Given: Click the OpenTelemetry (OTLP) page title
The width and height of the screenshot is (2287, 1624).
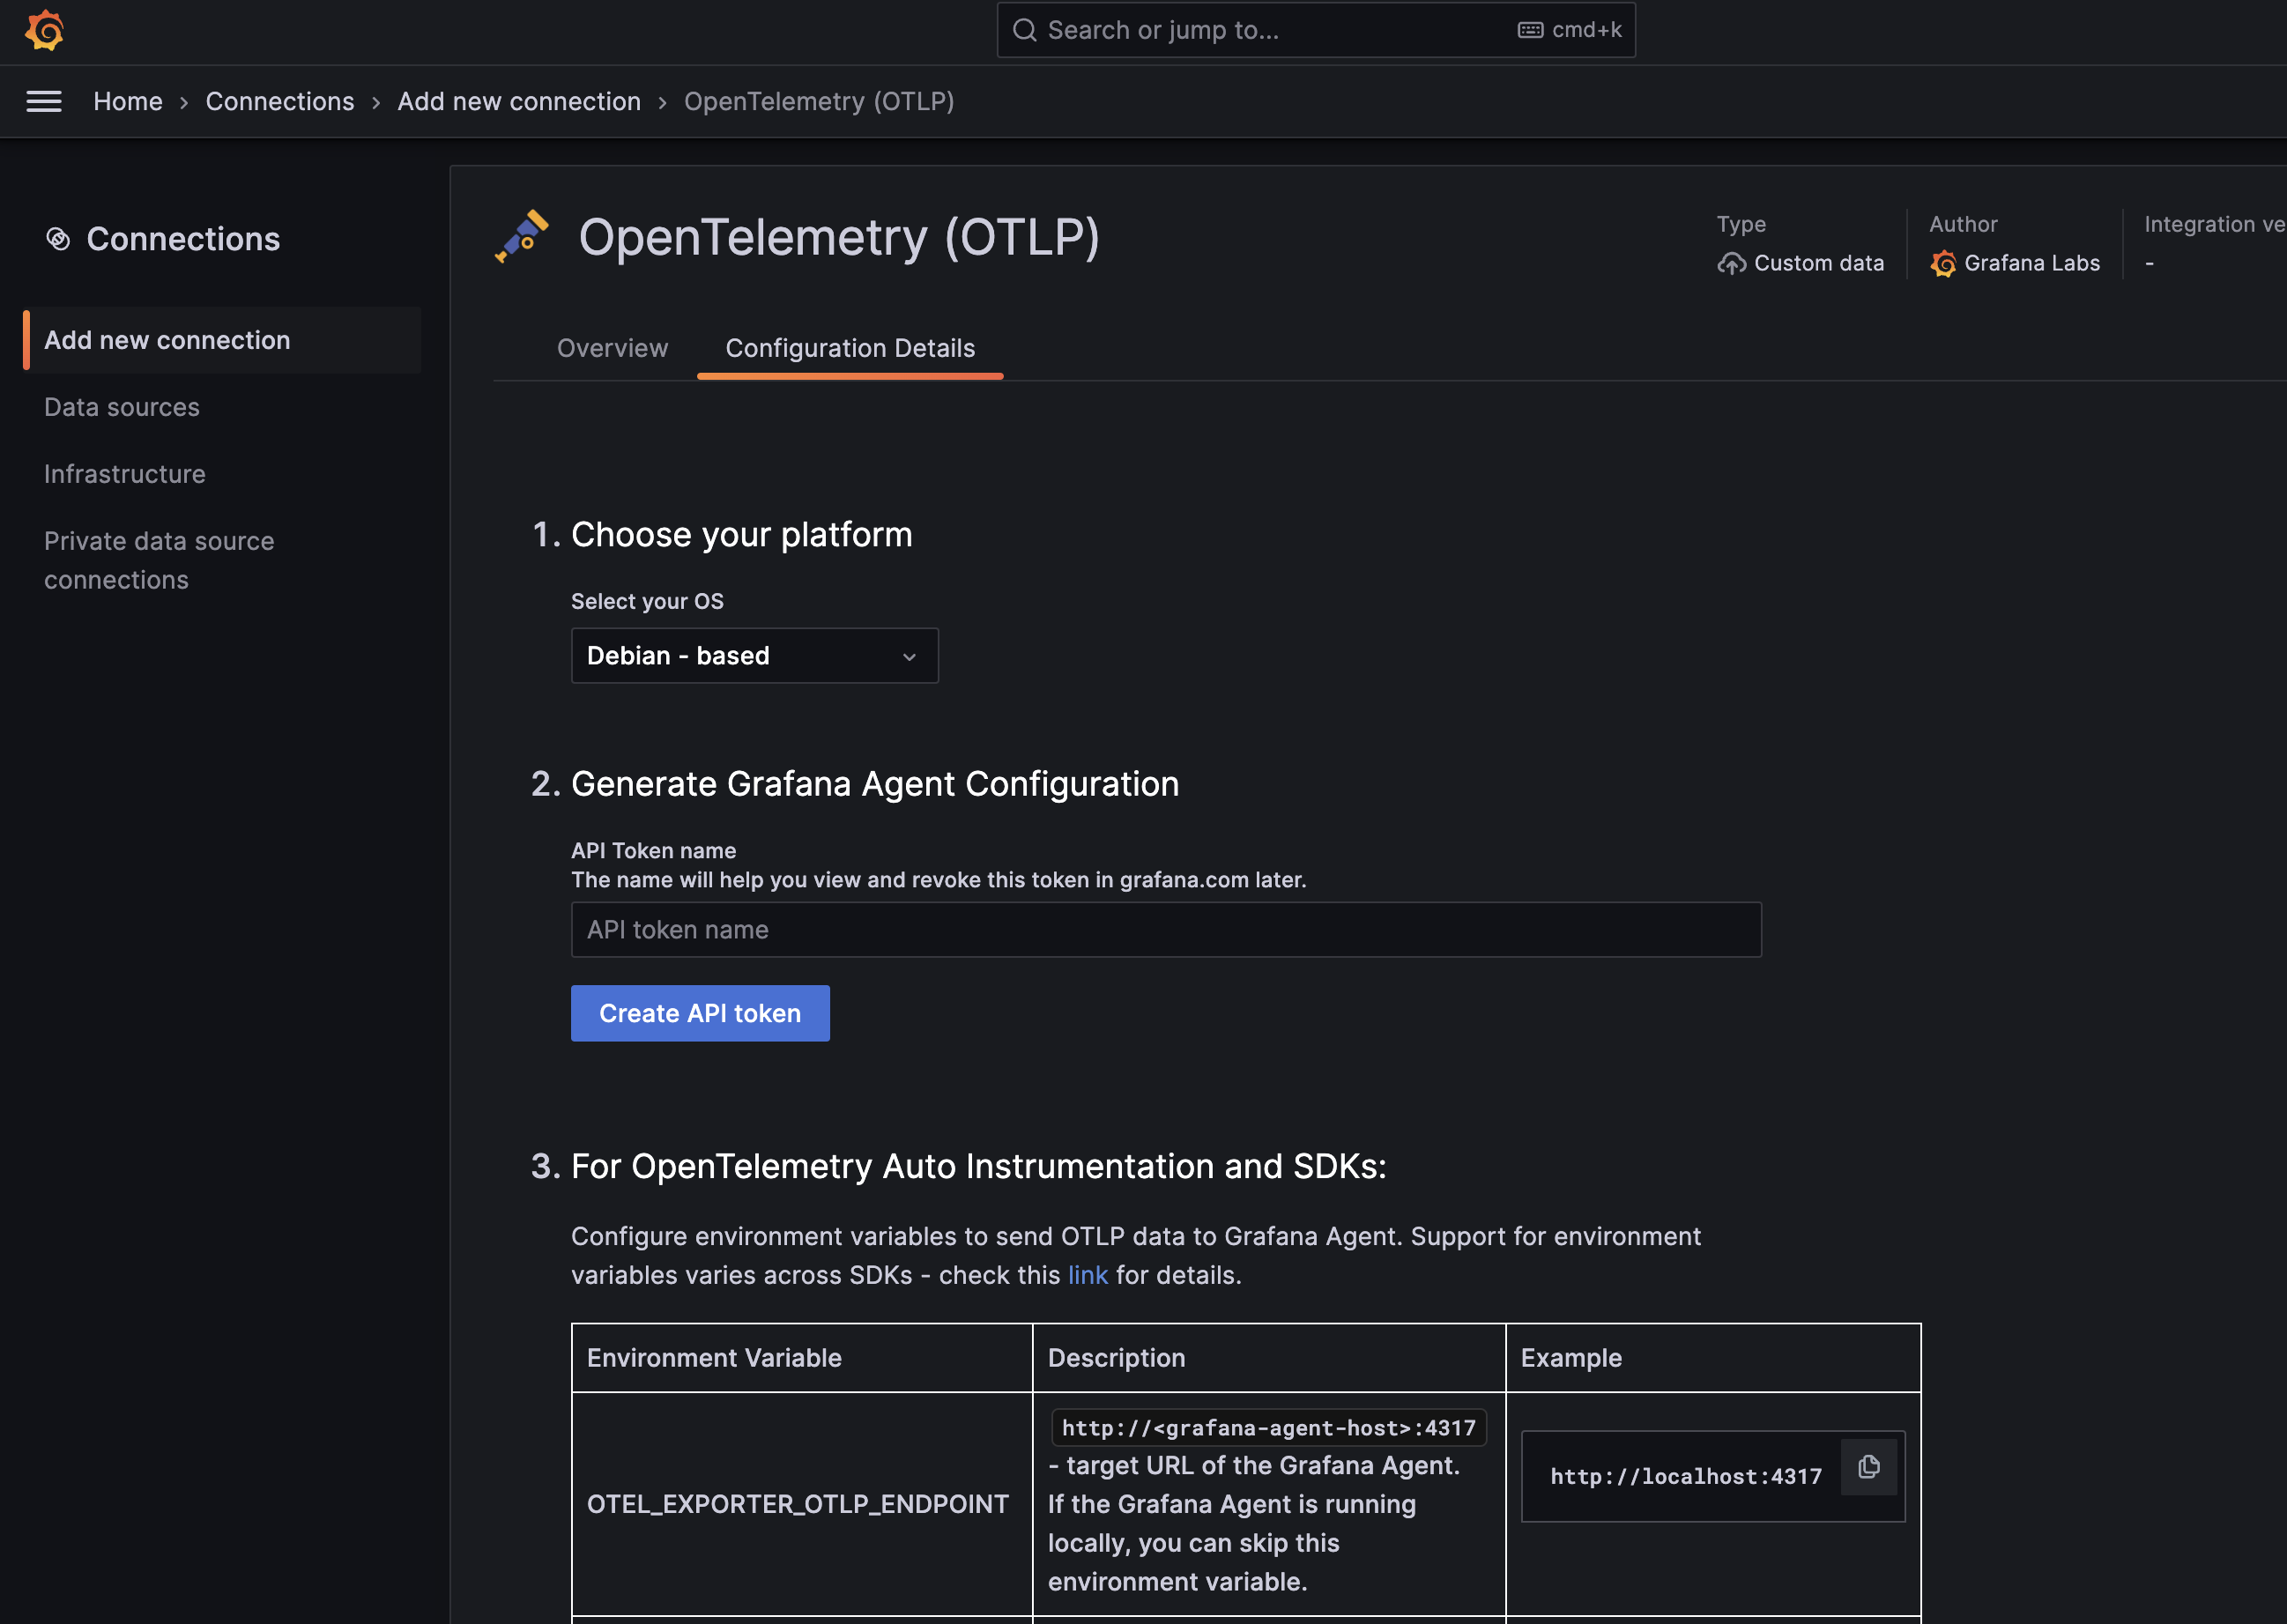Looking at the screenshot, I should pos(839,237).
